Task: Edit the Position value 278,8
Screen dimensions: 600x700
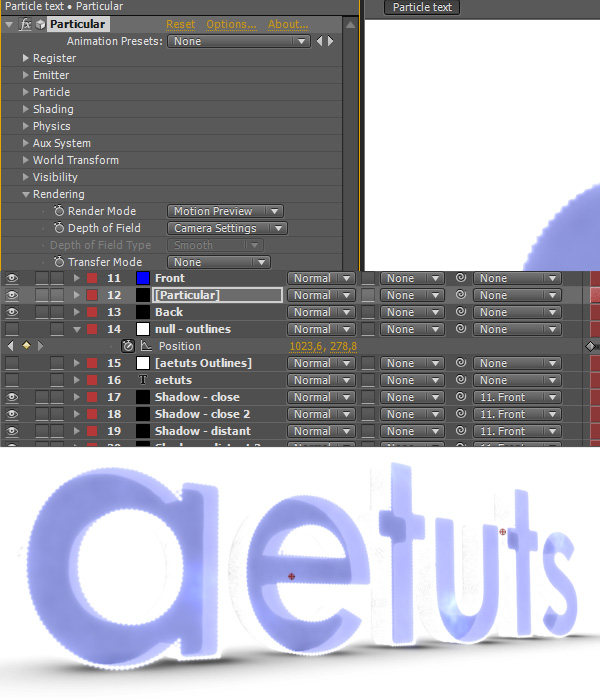Action: click(x=343, y=346)
